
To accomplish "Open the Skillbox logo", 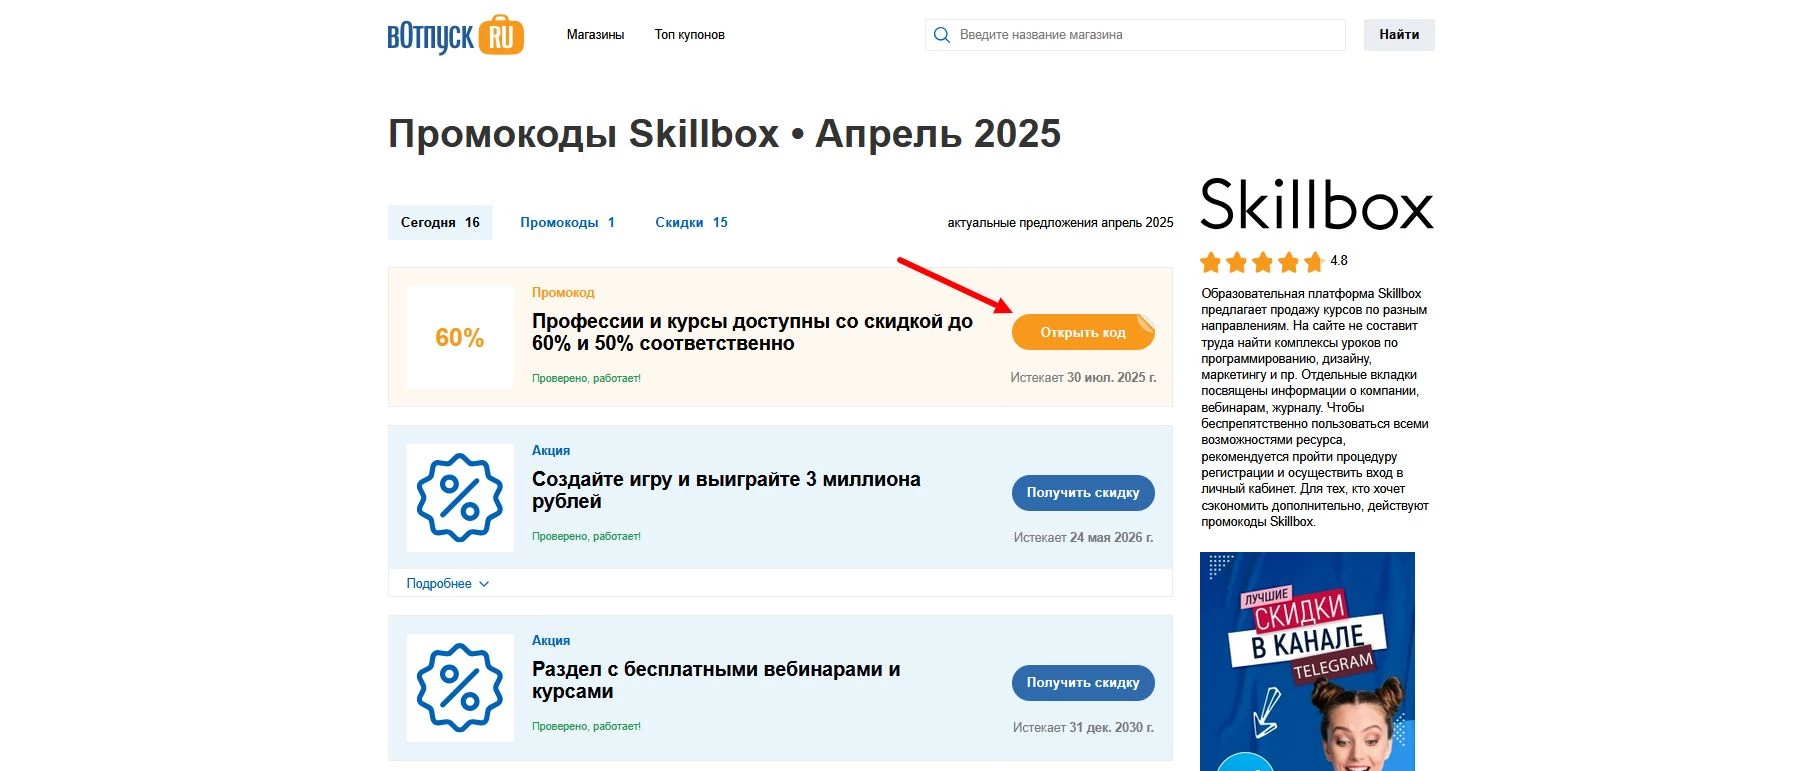I will pos(1317,205).
